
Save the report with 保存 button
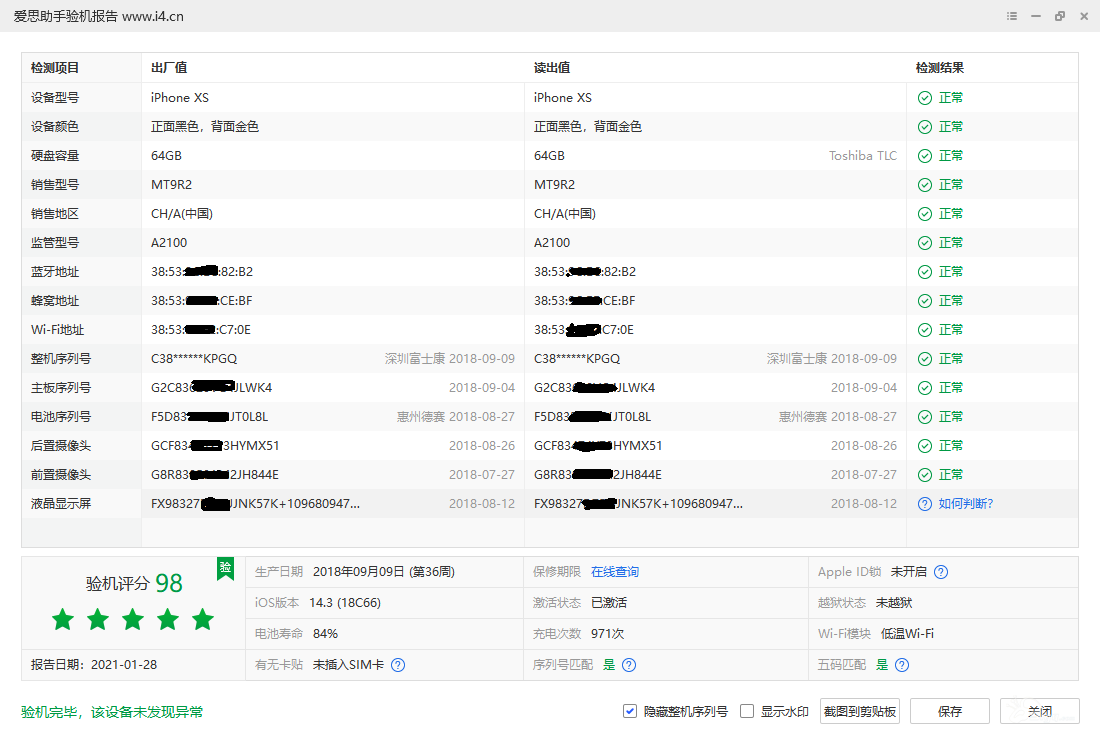click(x=950, y=711)
